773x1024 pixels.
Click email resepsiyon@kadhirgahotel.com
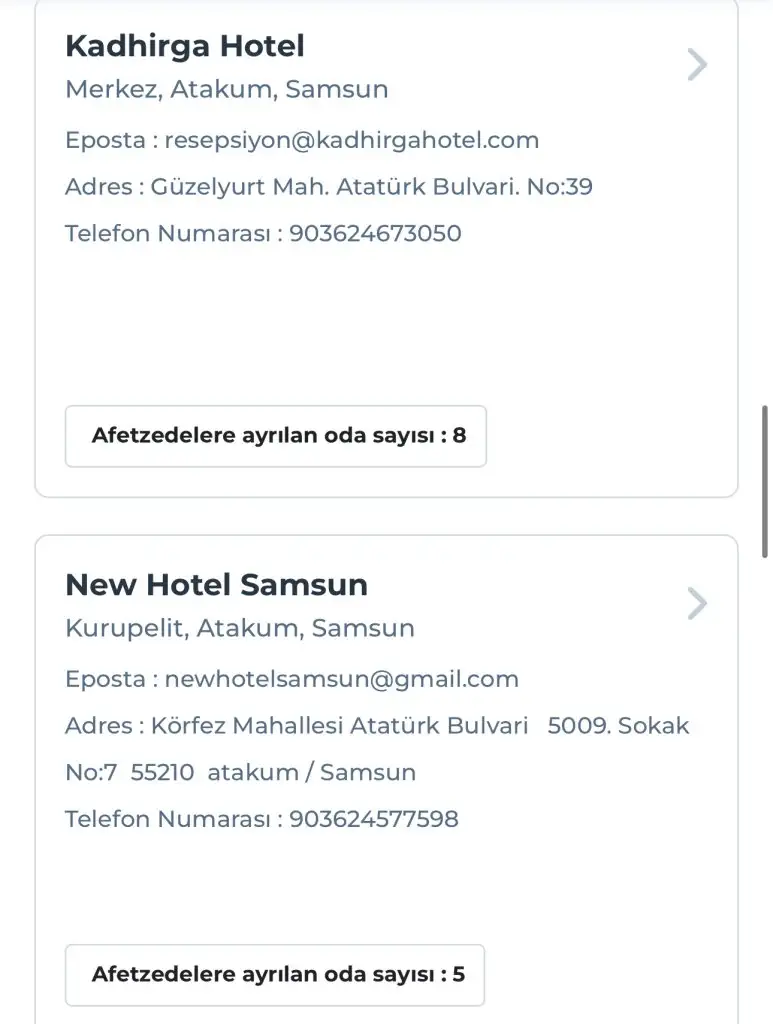click(x=351, y=140)
